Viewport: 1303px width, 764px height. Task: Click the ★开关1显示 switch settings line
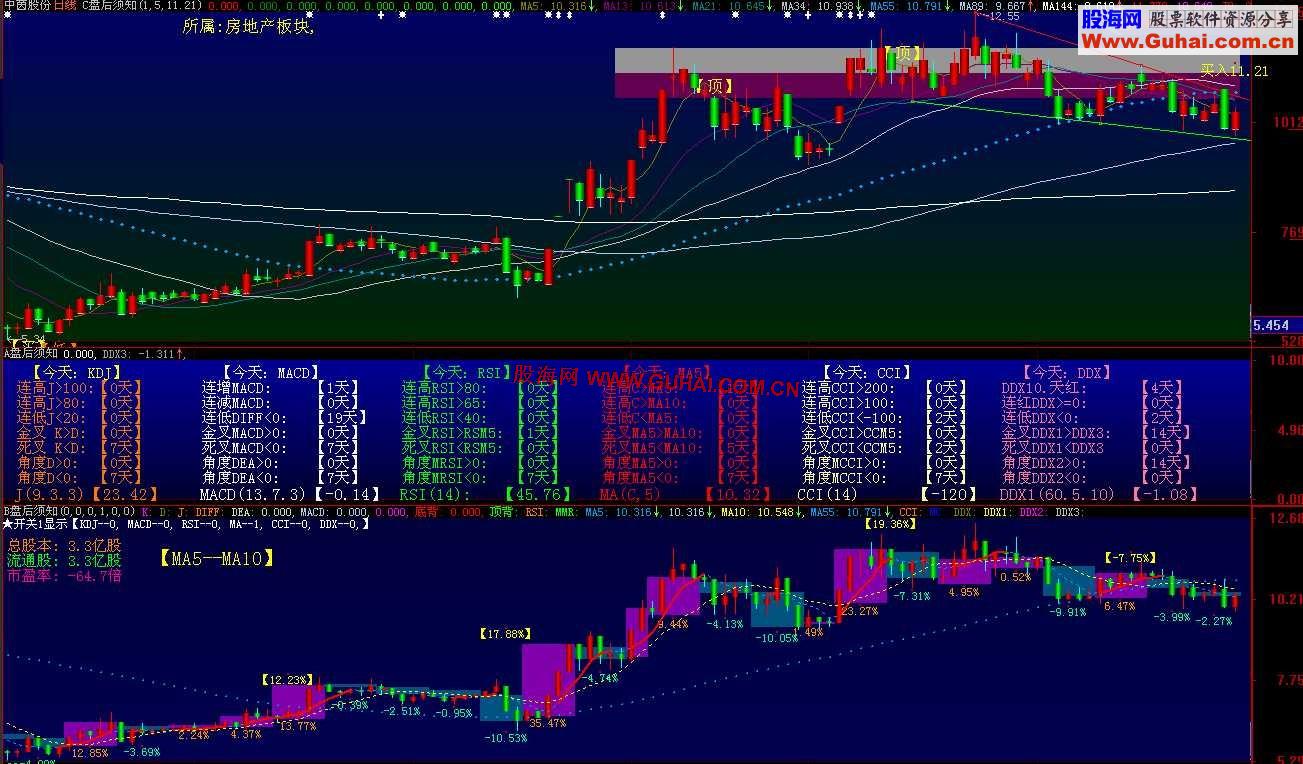pyautogui.click(x=186, y=524)
